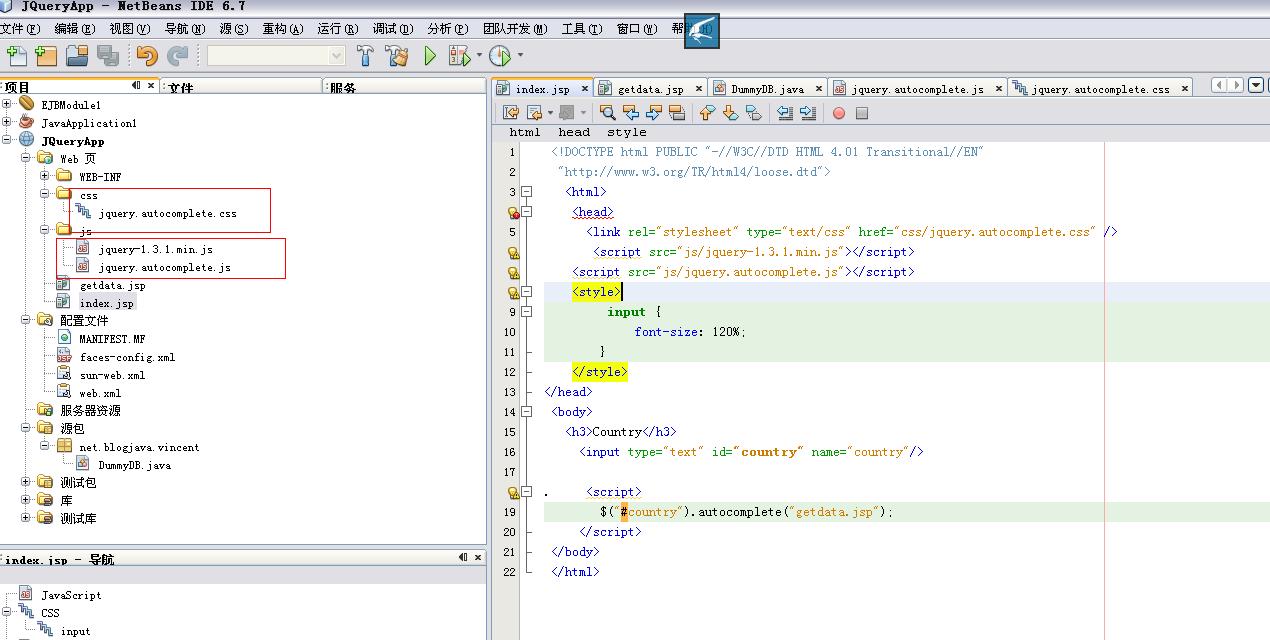Open the project configuration combo box
This screenshot has width=1270, height=640.
coord(275,56)
